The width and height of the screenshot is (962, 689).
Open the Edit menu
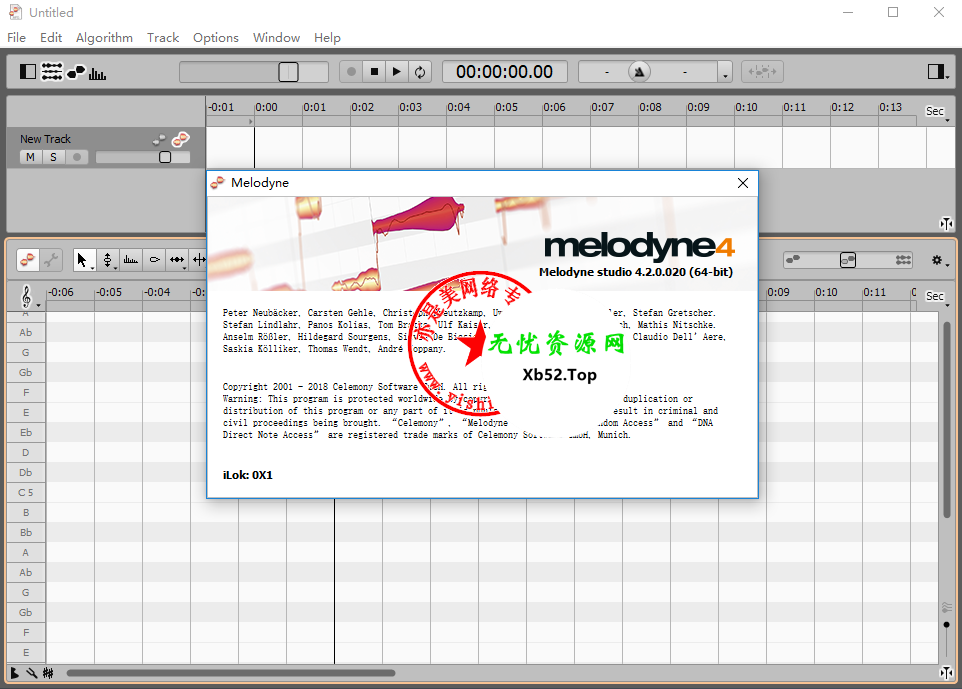(51, 37)
